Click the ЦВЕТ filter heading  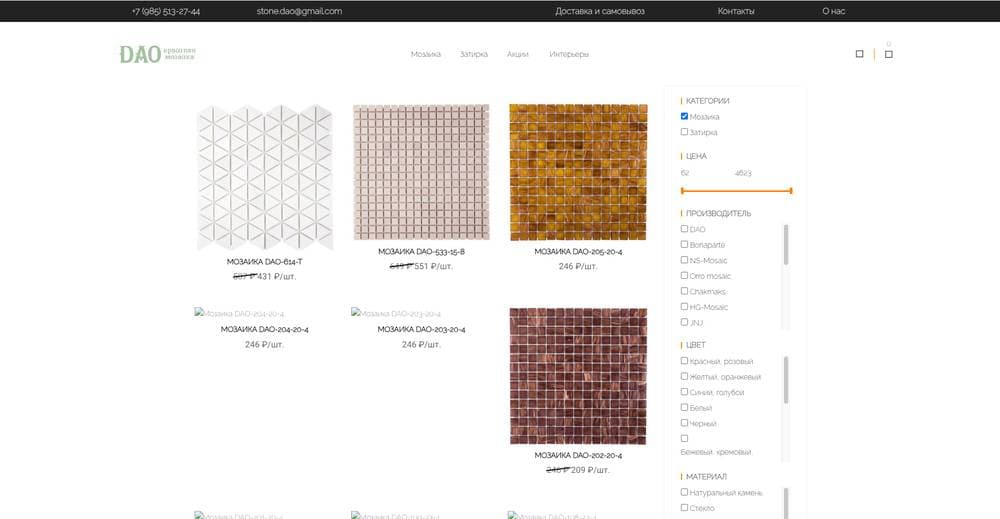(696, 345)
